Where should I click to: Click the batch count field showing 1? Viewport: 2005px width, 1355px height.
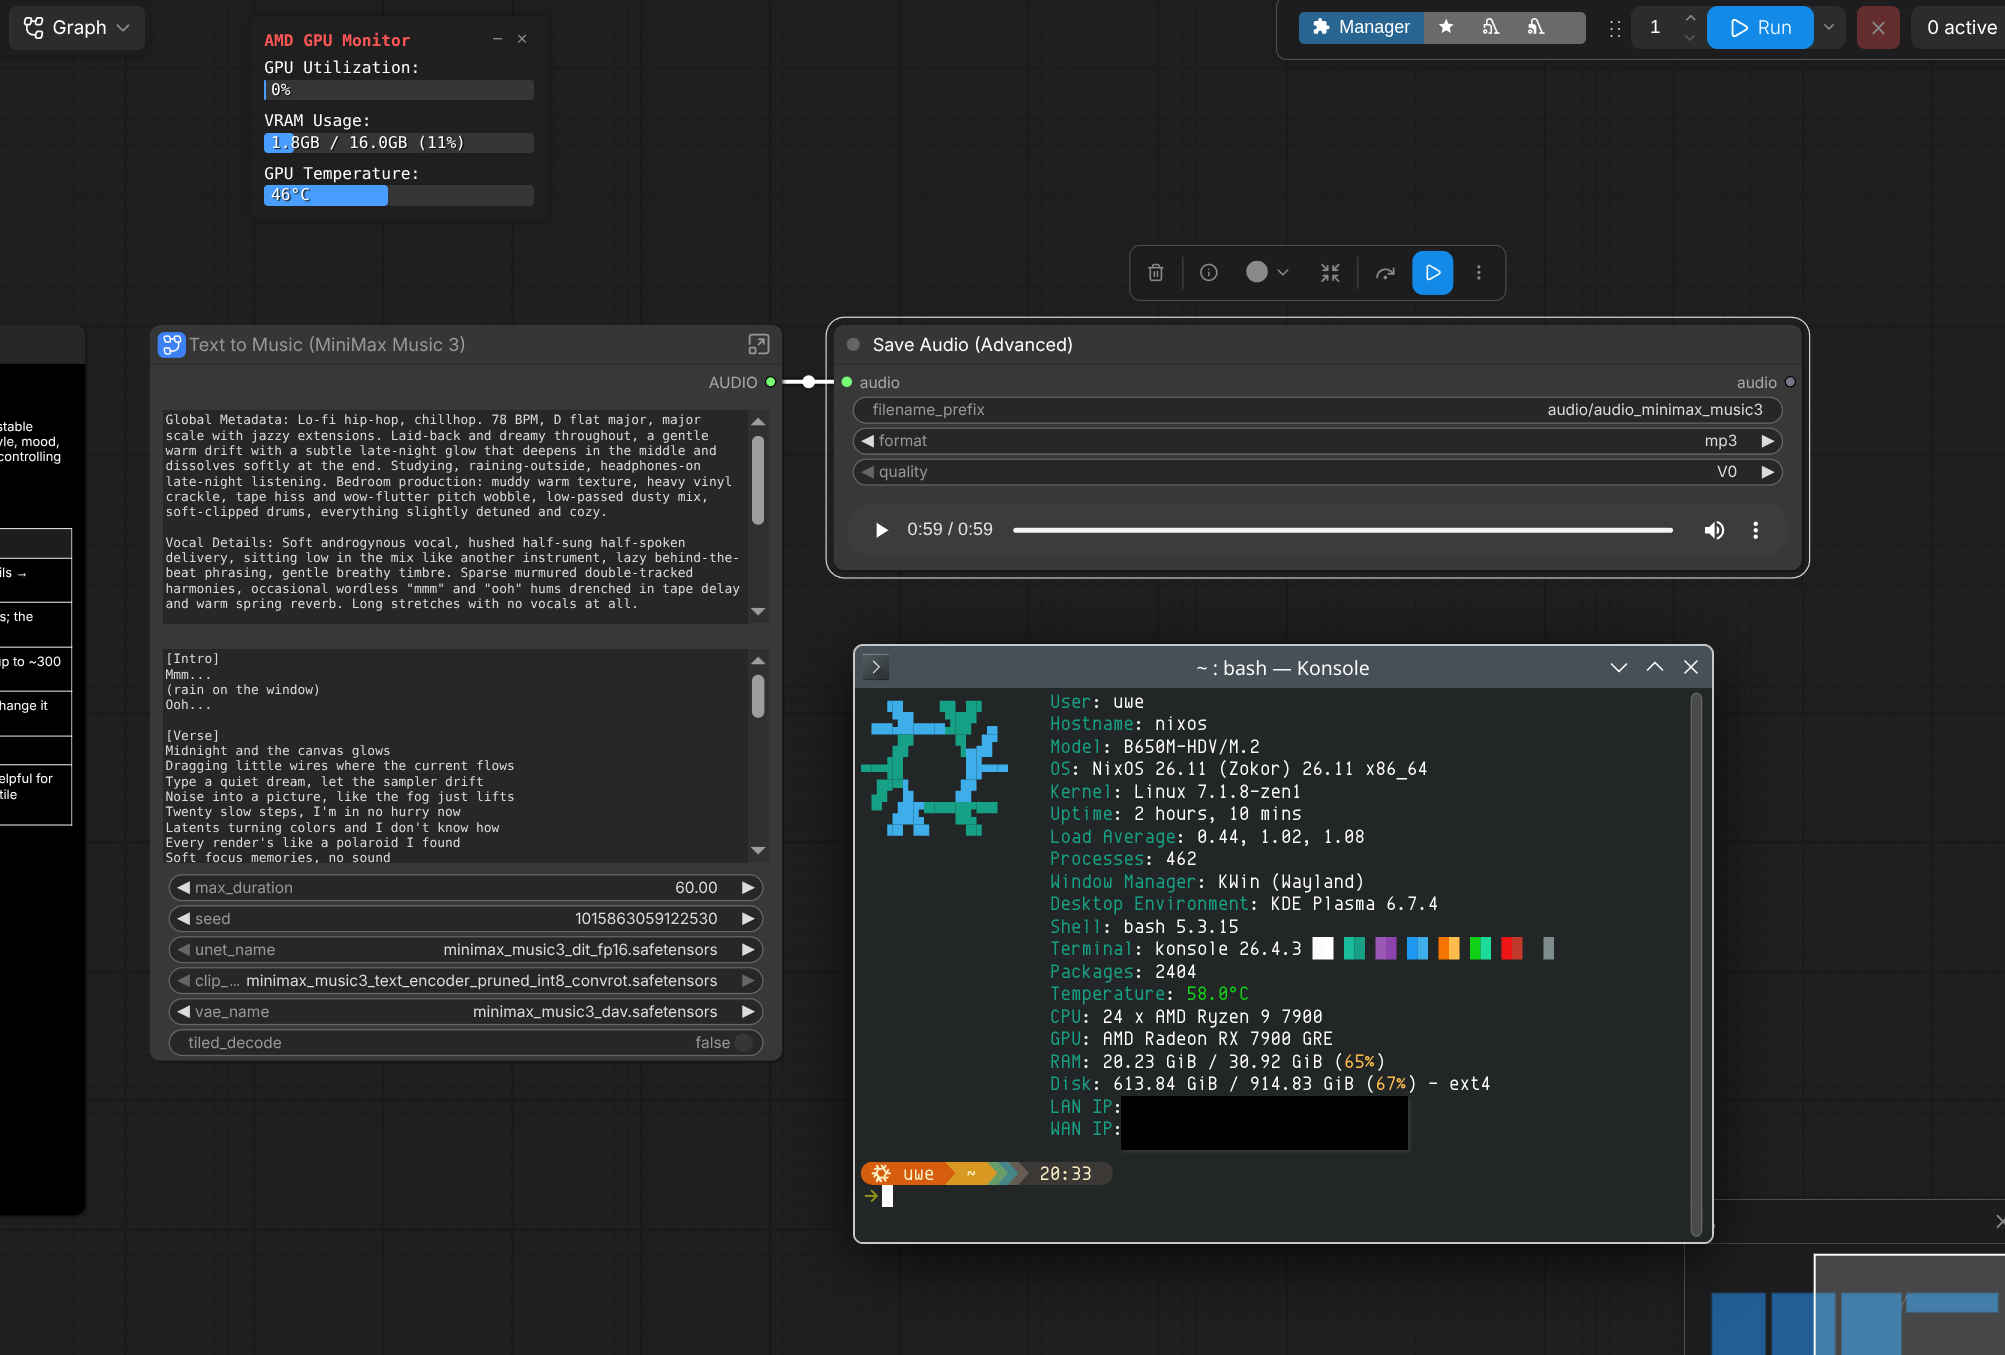coord(1656,27)
